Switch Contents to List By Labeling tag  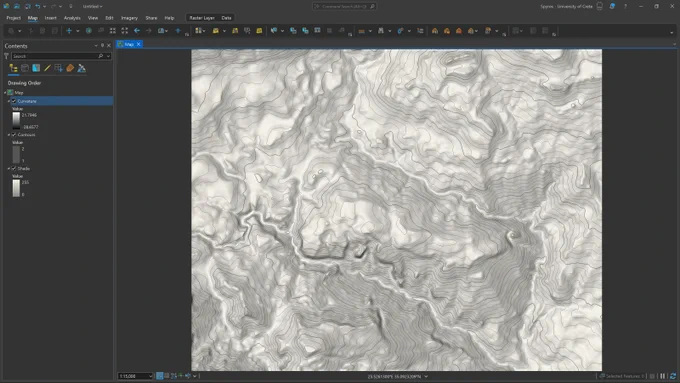pos(70,68)
